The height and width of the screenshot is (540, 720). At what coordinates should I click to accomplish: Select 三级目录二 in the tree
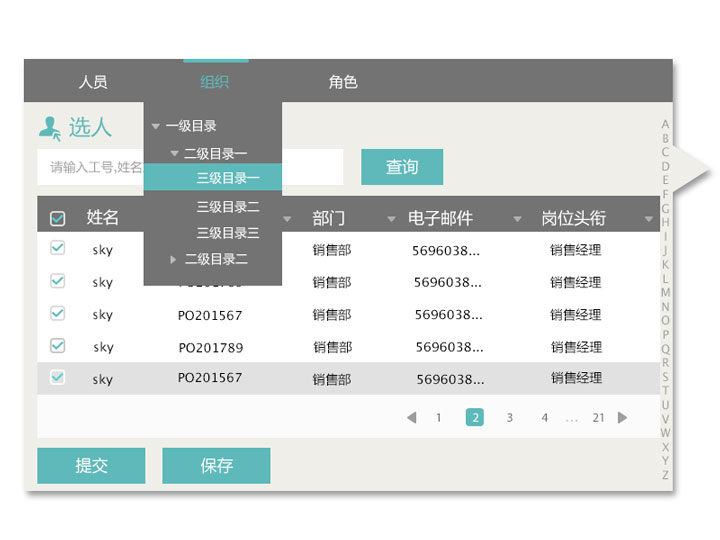pyautogui.click(x=228, y=207)
